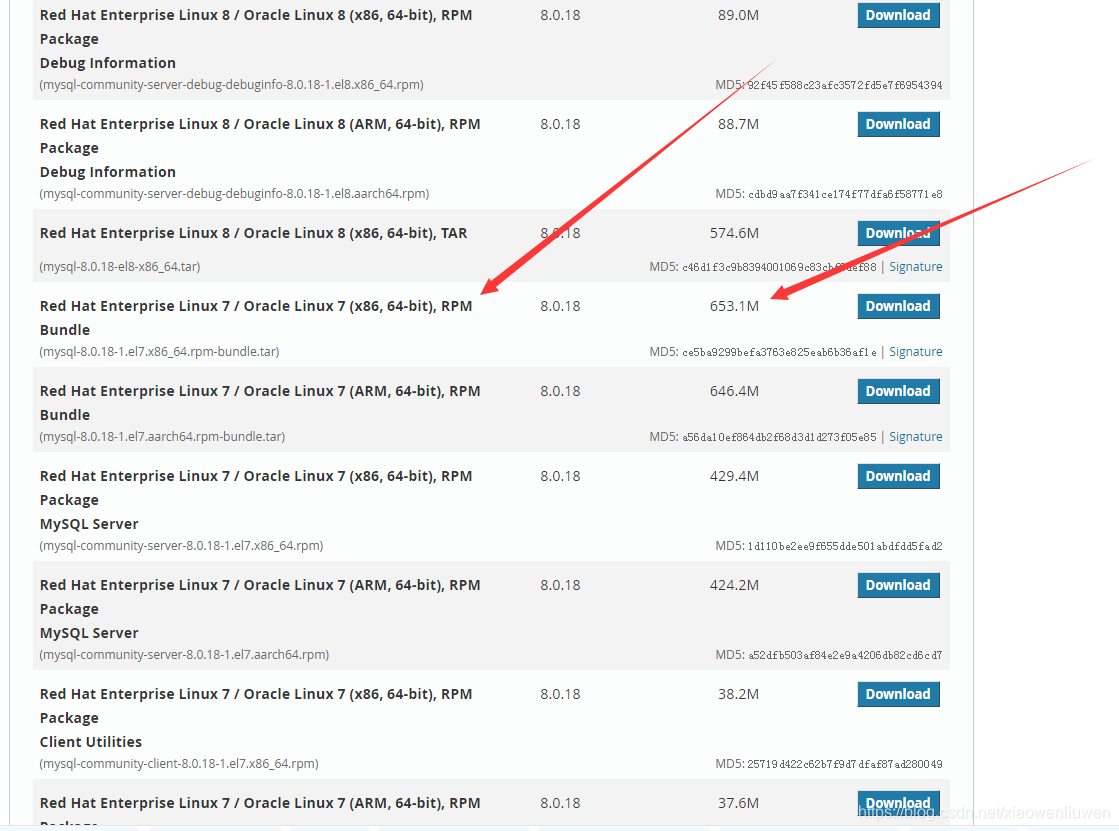Screen dimensions: 1119x831
Task: Click the Client Utilities label
Action: tap(91, 742)
